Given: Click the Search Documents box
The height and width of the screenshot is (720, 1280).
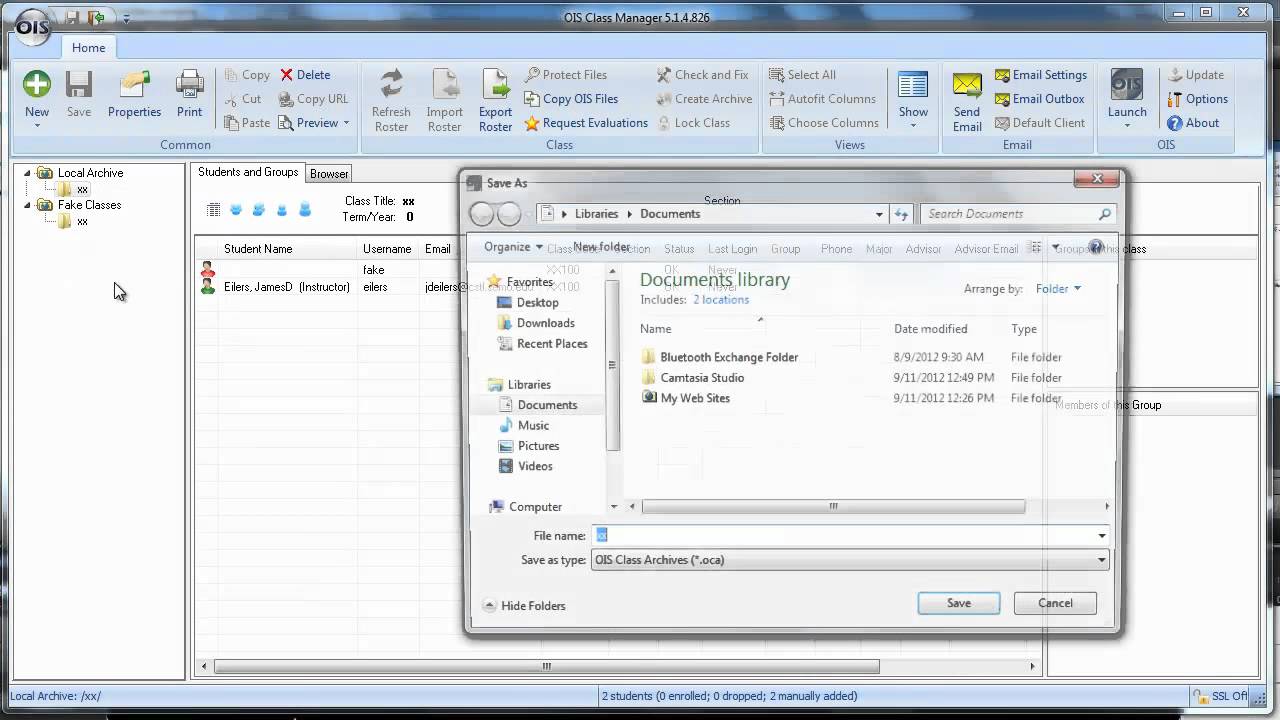Looking at the screenshot, I should tap(1017, 214).
